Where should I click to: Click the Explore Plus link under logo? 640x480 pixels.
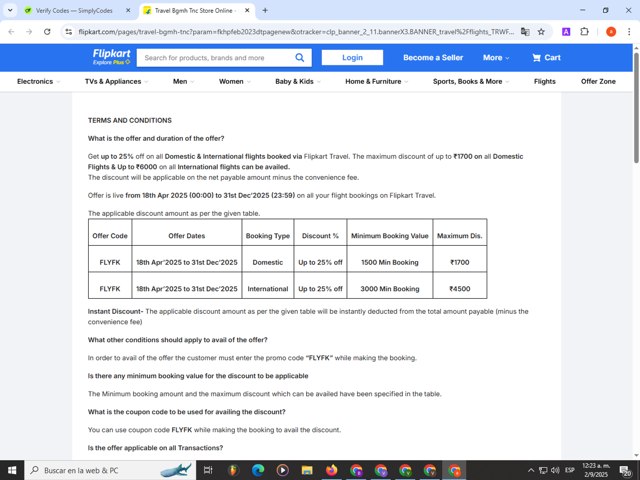[x=111, y=62]
